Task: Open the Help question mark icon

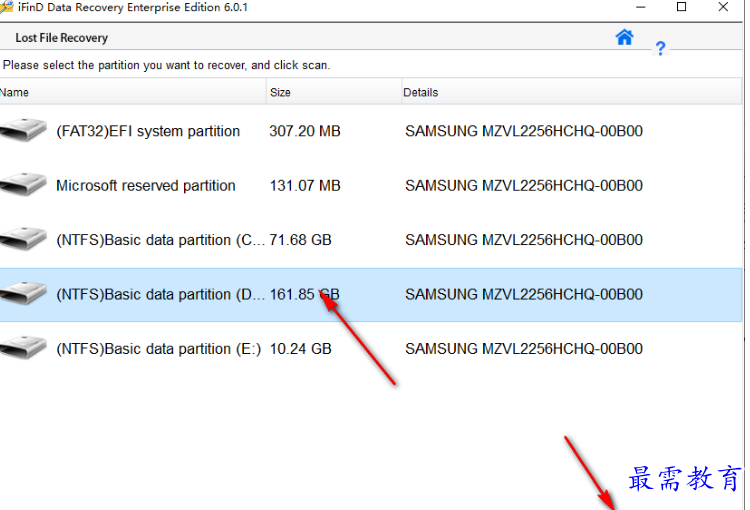Action: point(661,48)
